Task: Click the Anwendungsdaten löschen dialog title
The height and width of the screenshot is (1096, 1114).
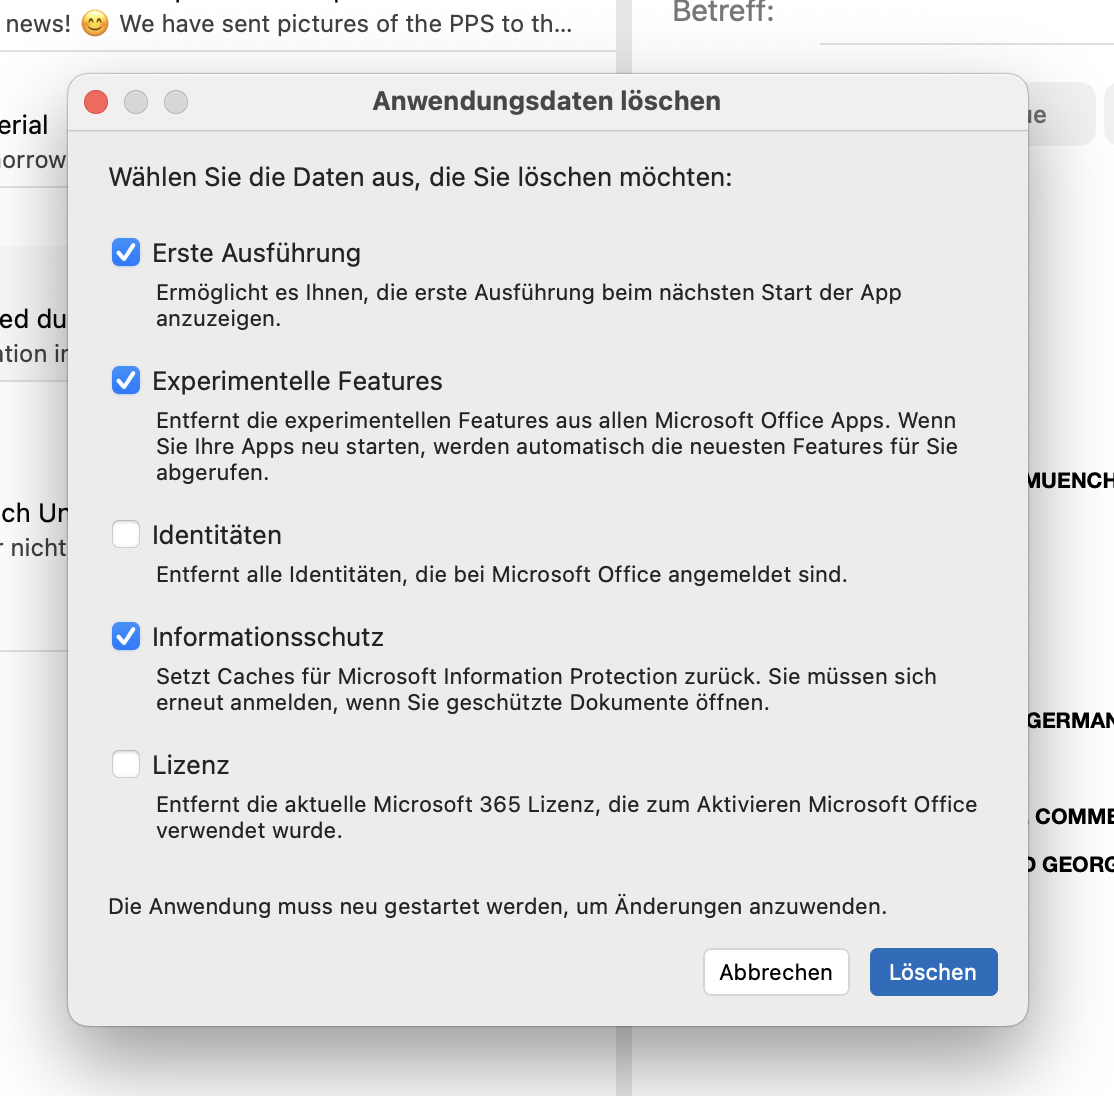Action: pos(546,101)
